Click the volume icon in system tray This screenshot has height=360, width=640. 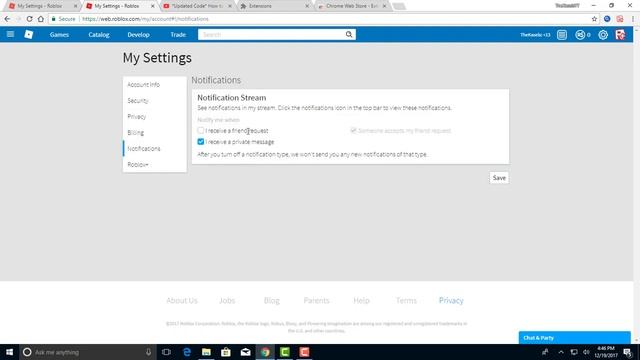(x=586, y=352)
